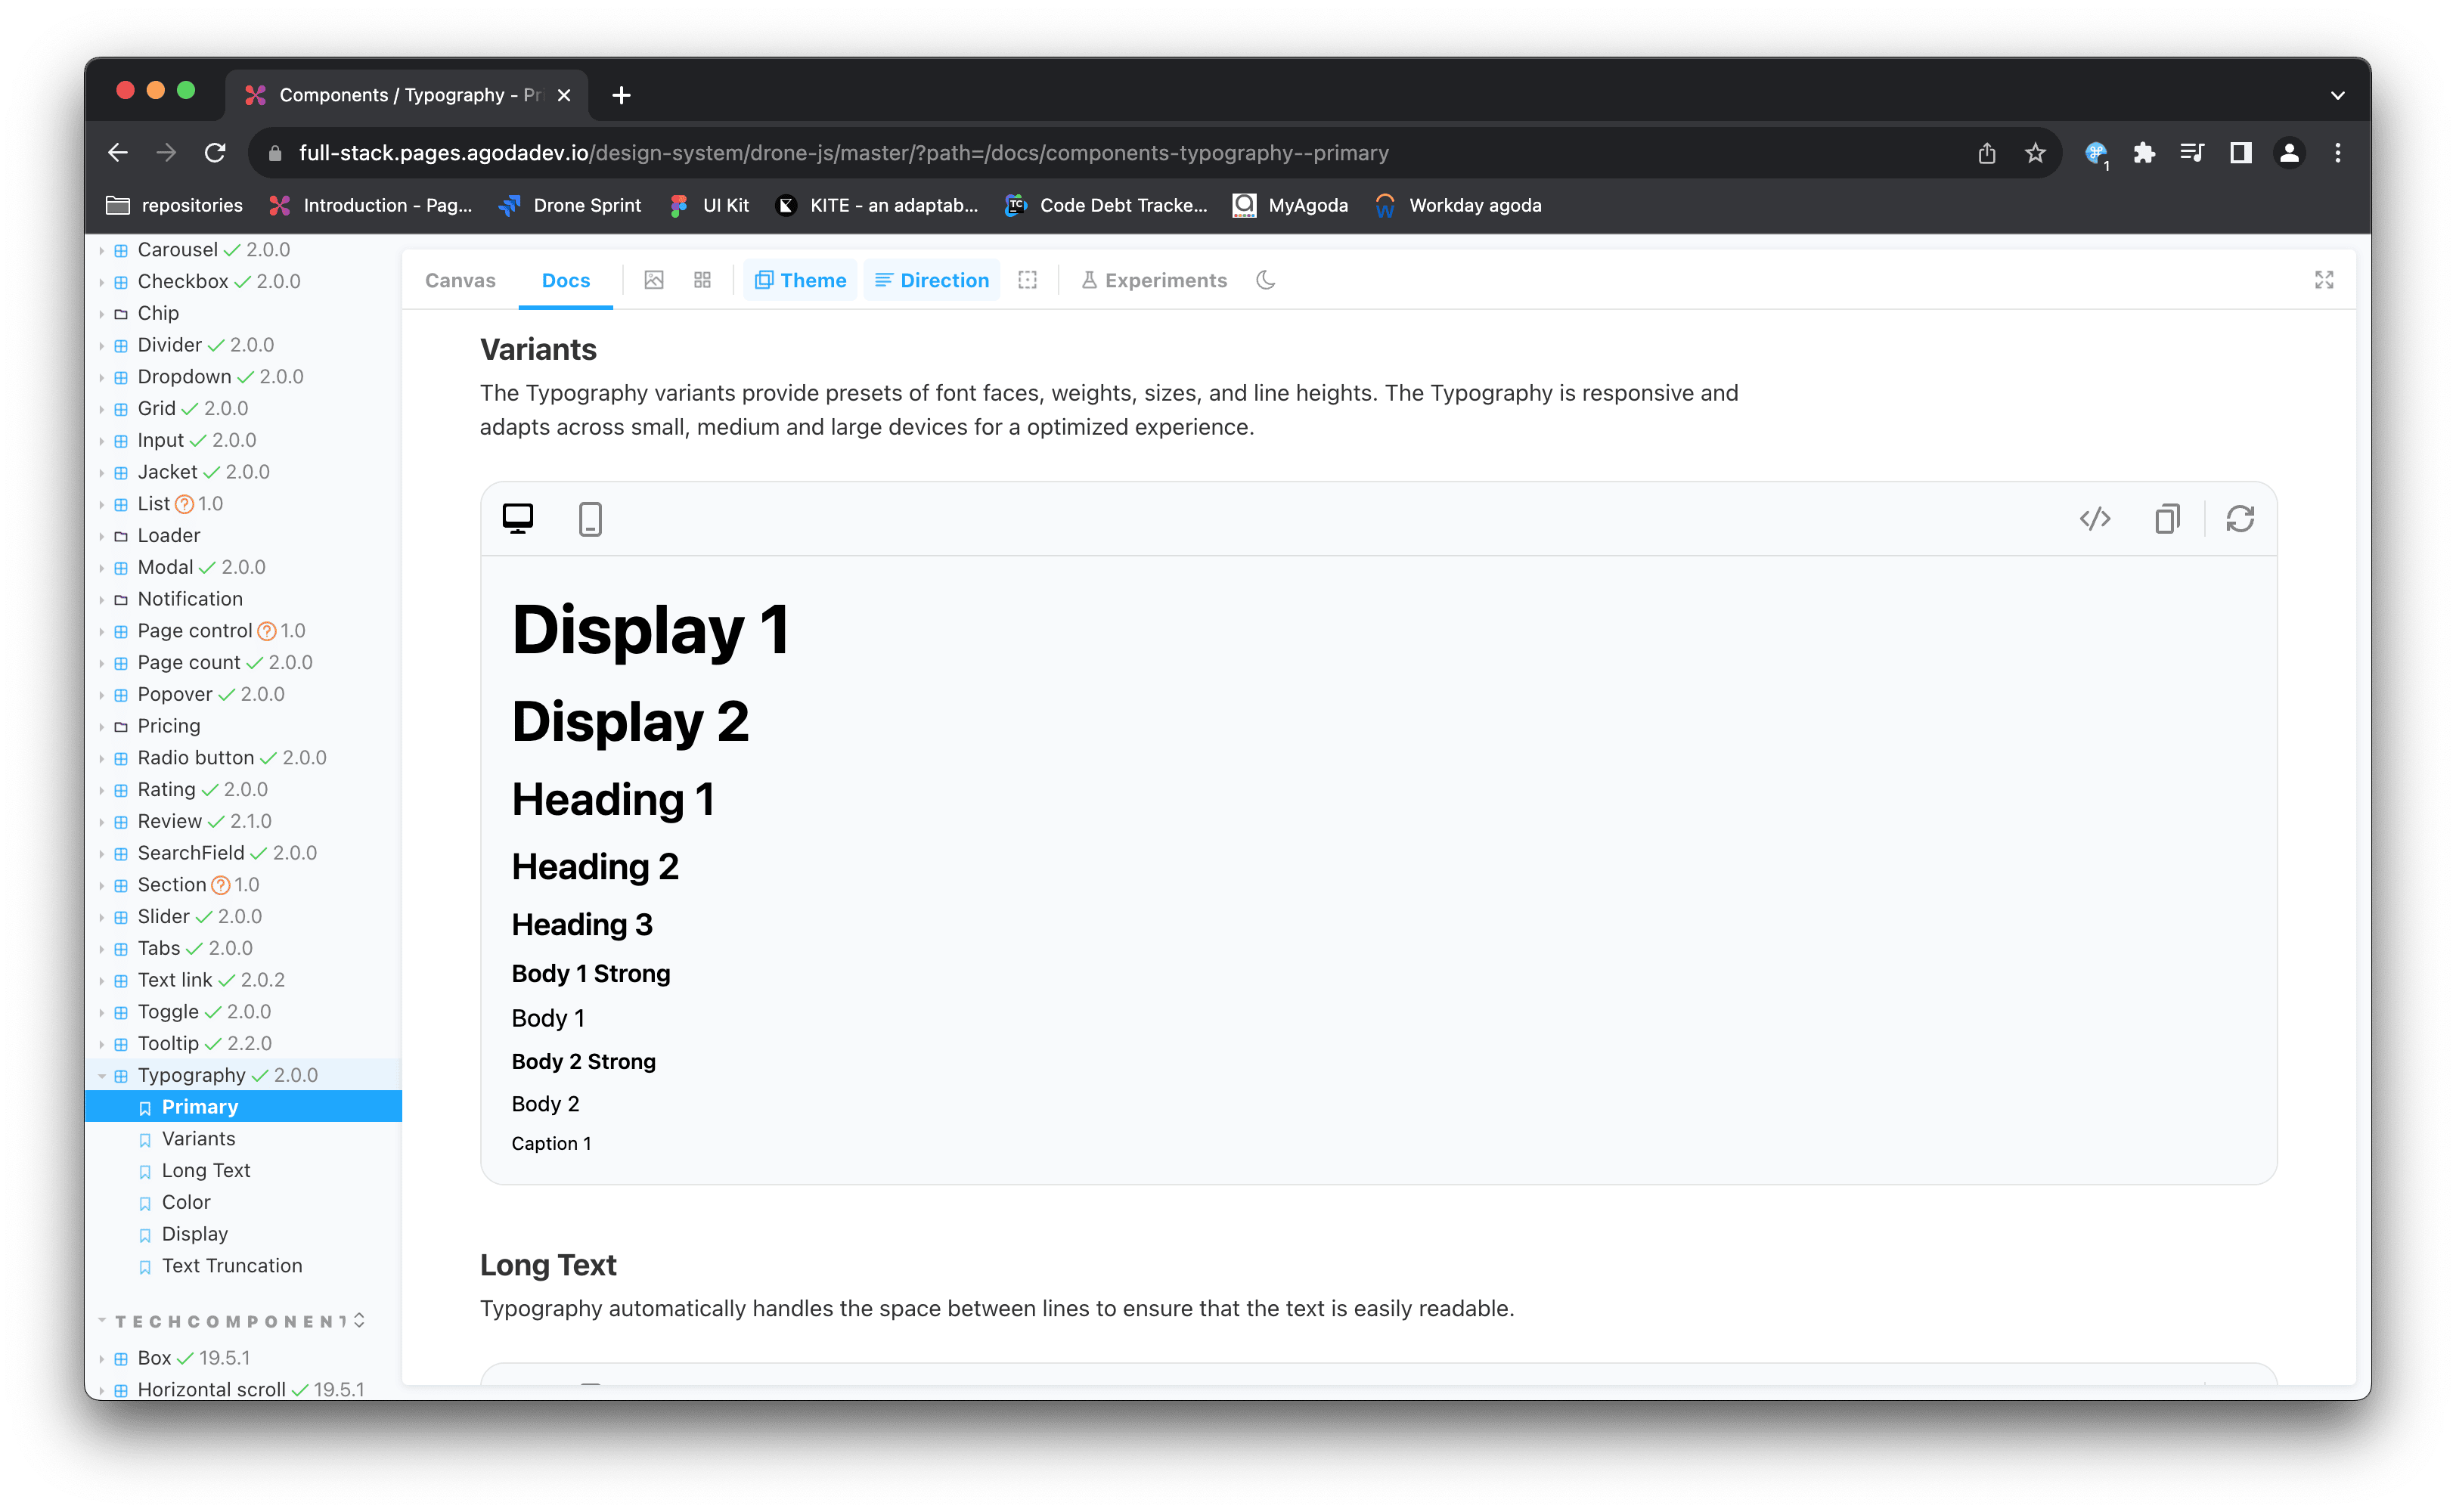Copy the Variants preview code
Viewport: 2456px width, 1512px height.
click(x=2167, y=519)
